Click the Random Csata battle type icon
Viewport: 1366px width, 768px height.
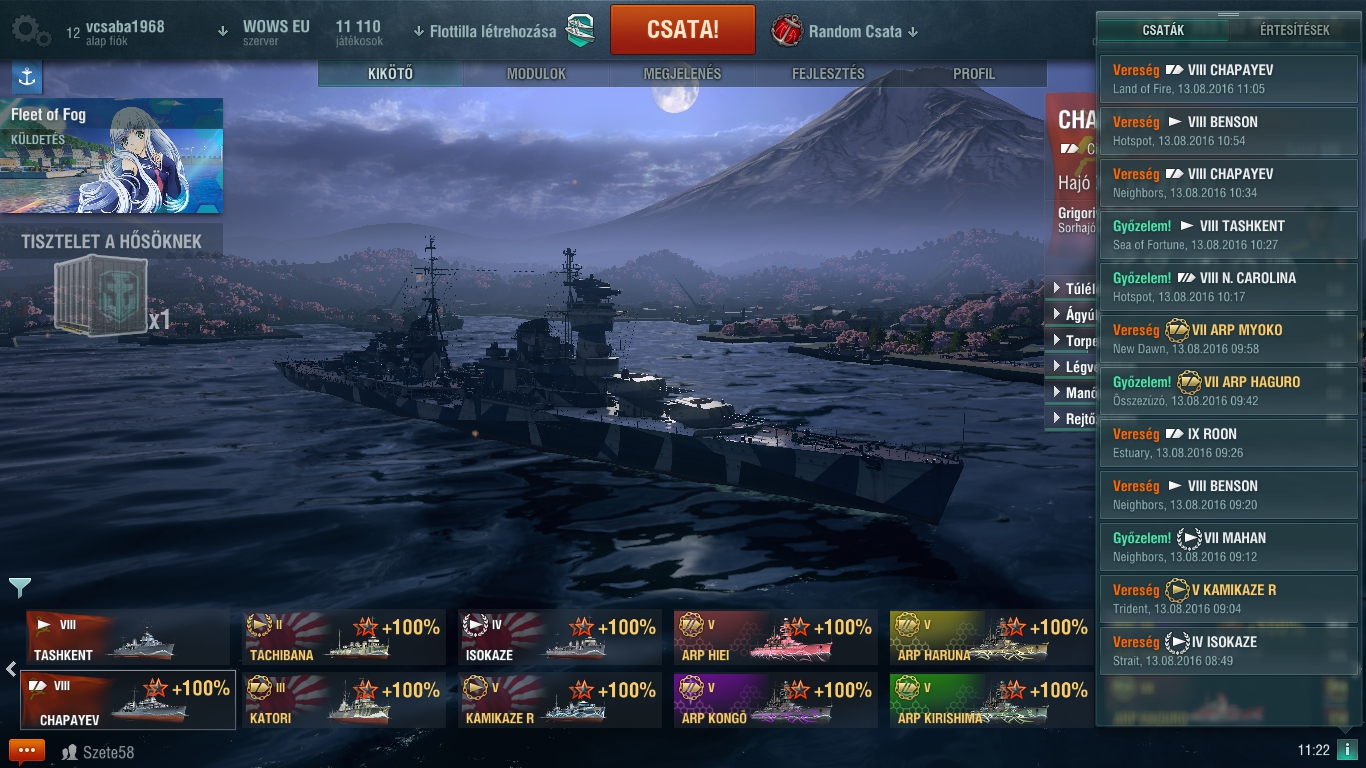[787, 31]
